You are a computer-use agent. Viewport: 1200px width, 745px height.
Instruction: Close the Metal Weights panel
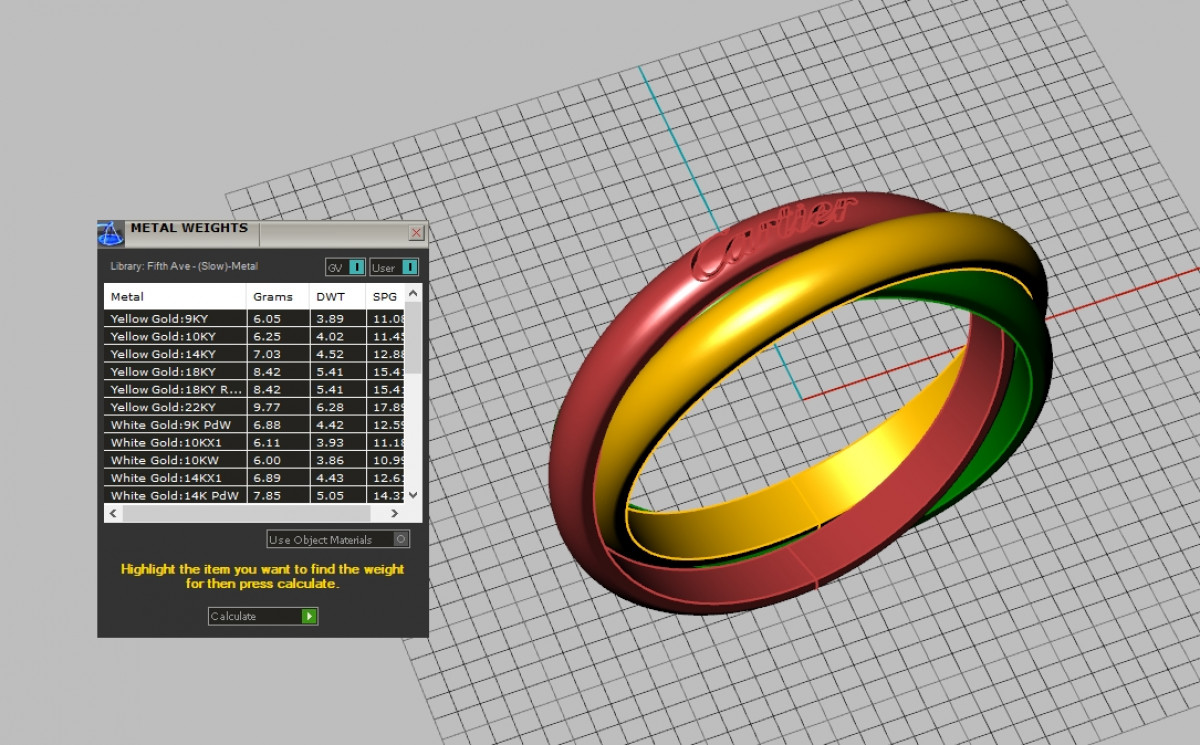pyautogui.click(x=416, y=233)
